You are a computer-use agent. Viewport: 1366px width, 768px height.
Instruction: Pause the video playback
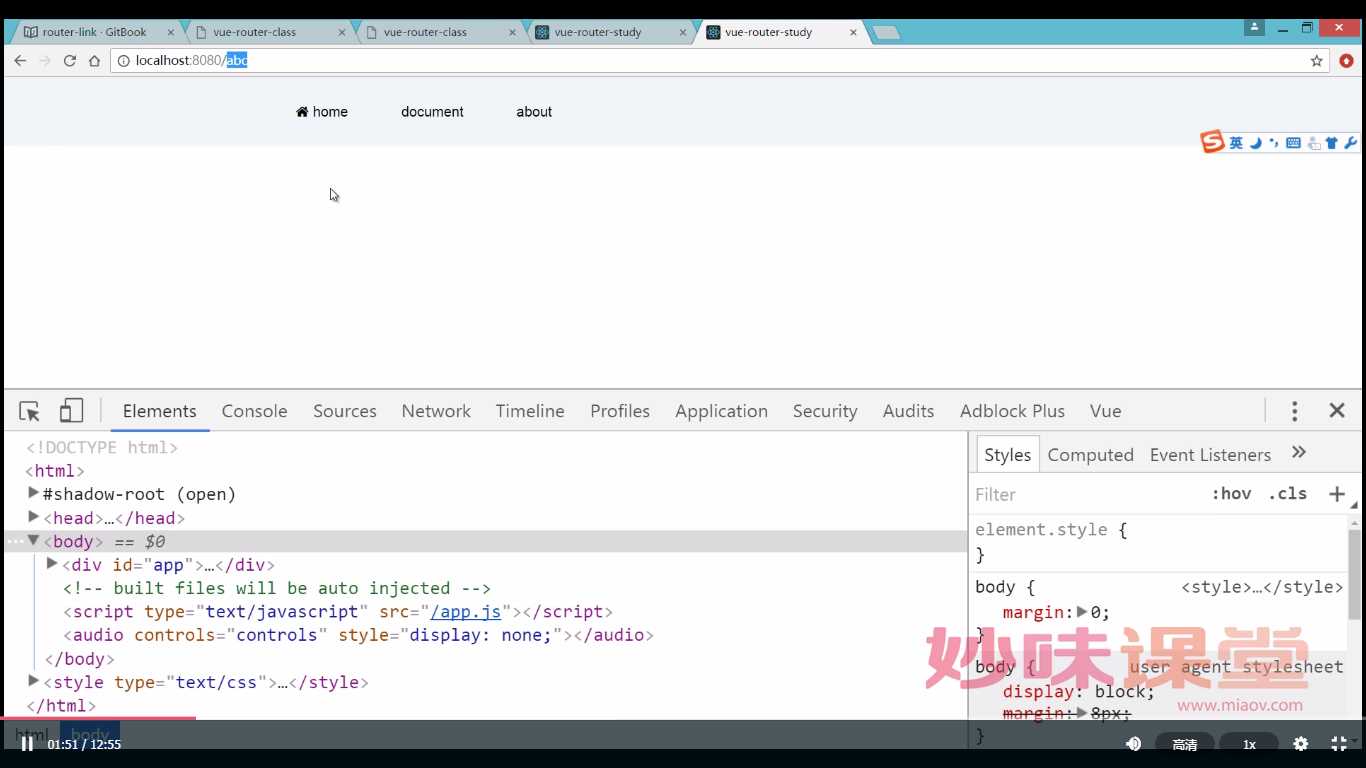click(x=27, y=744)
